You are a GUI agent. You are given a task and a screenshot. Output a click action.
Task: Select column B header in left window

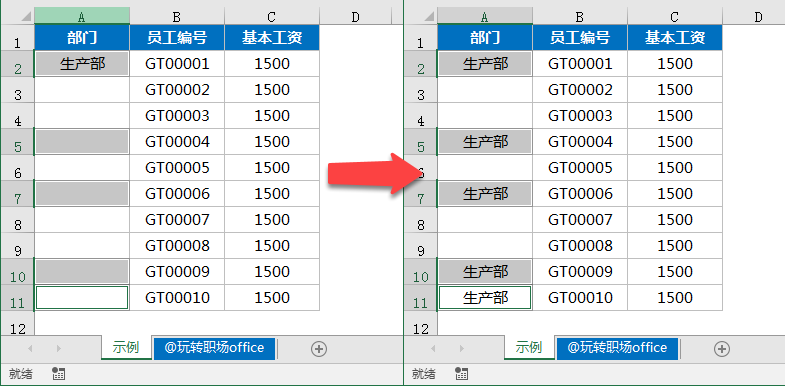click(177, 17)
